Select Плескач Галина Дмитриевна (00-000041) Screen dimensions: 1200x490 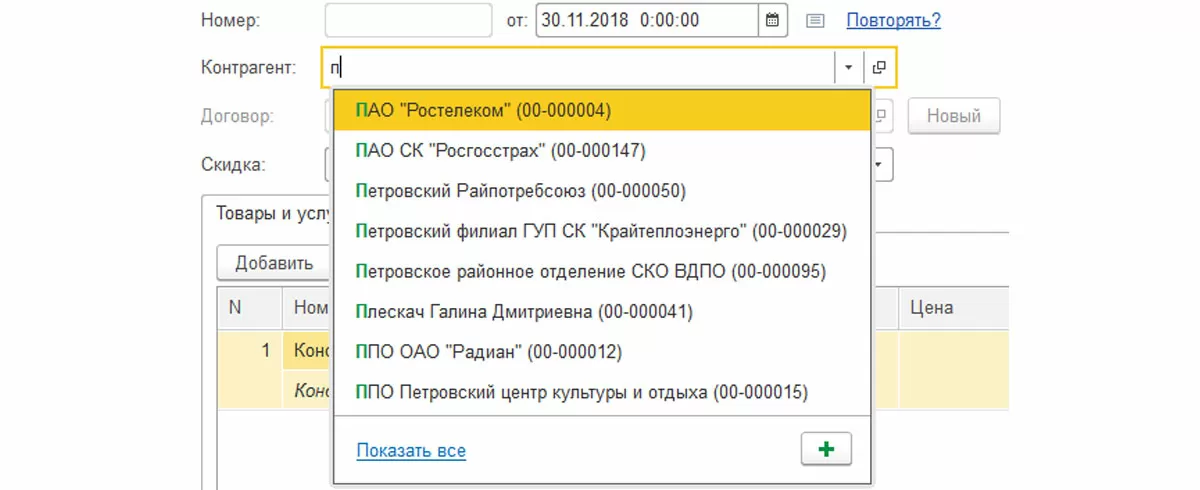602,312
